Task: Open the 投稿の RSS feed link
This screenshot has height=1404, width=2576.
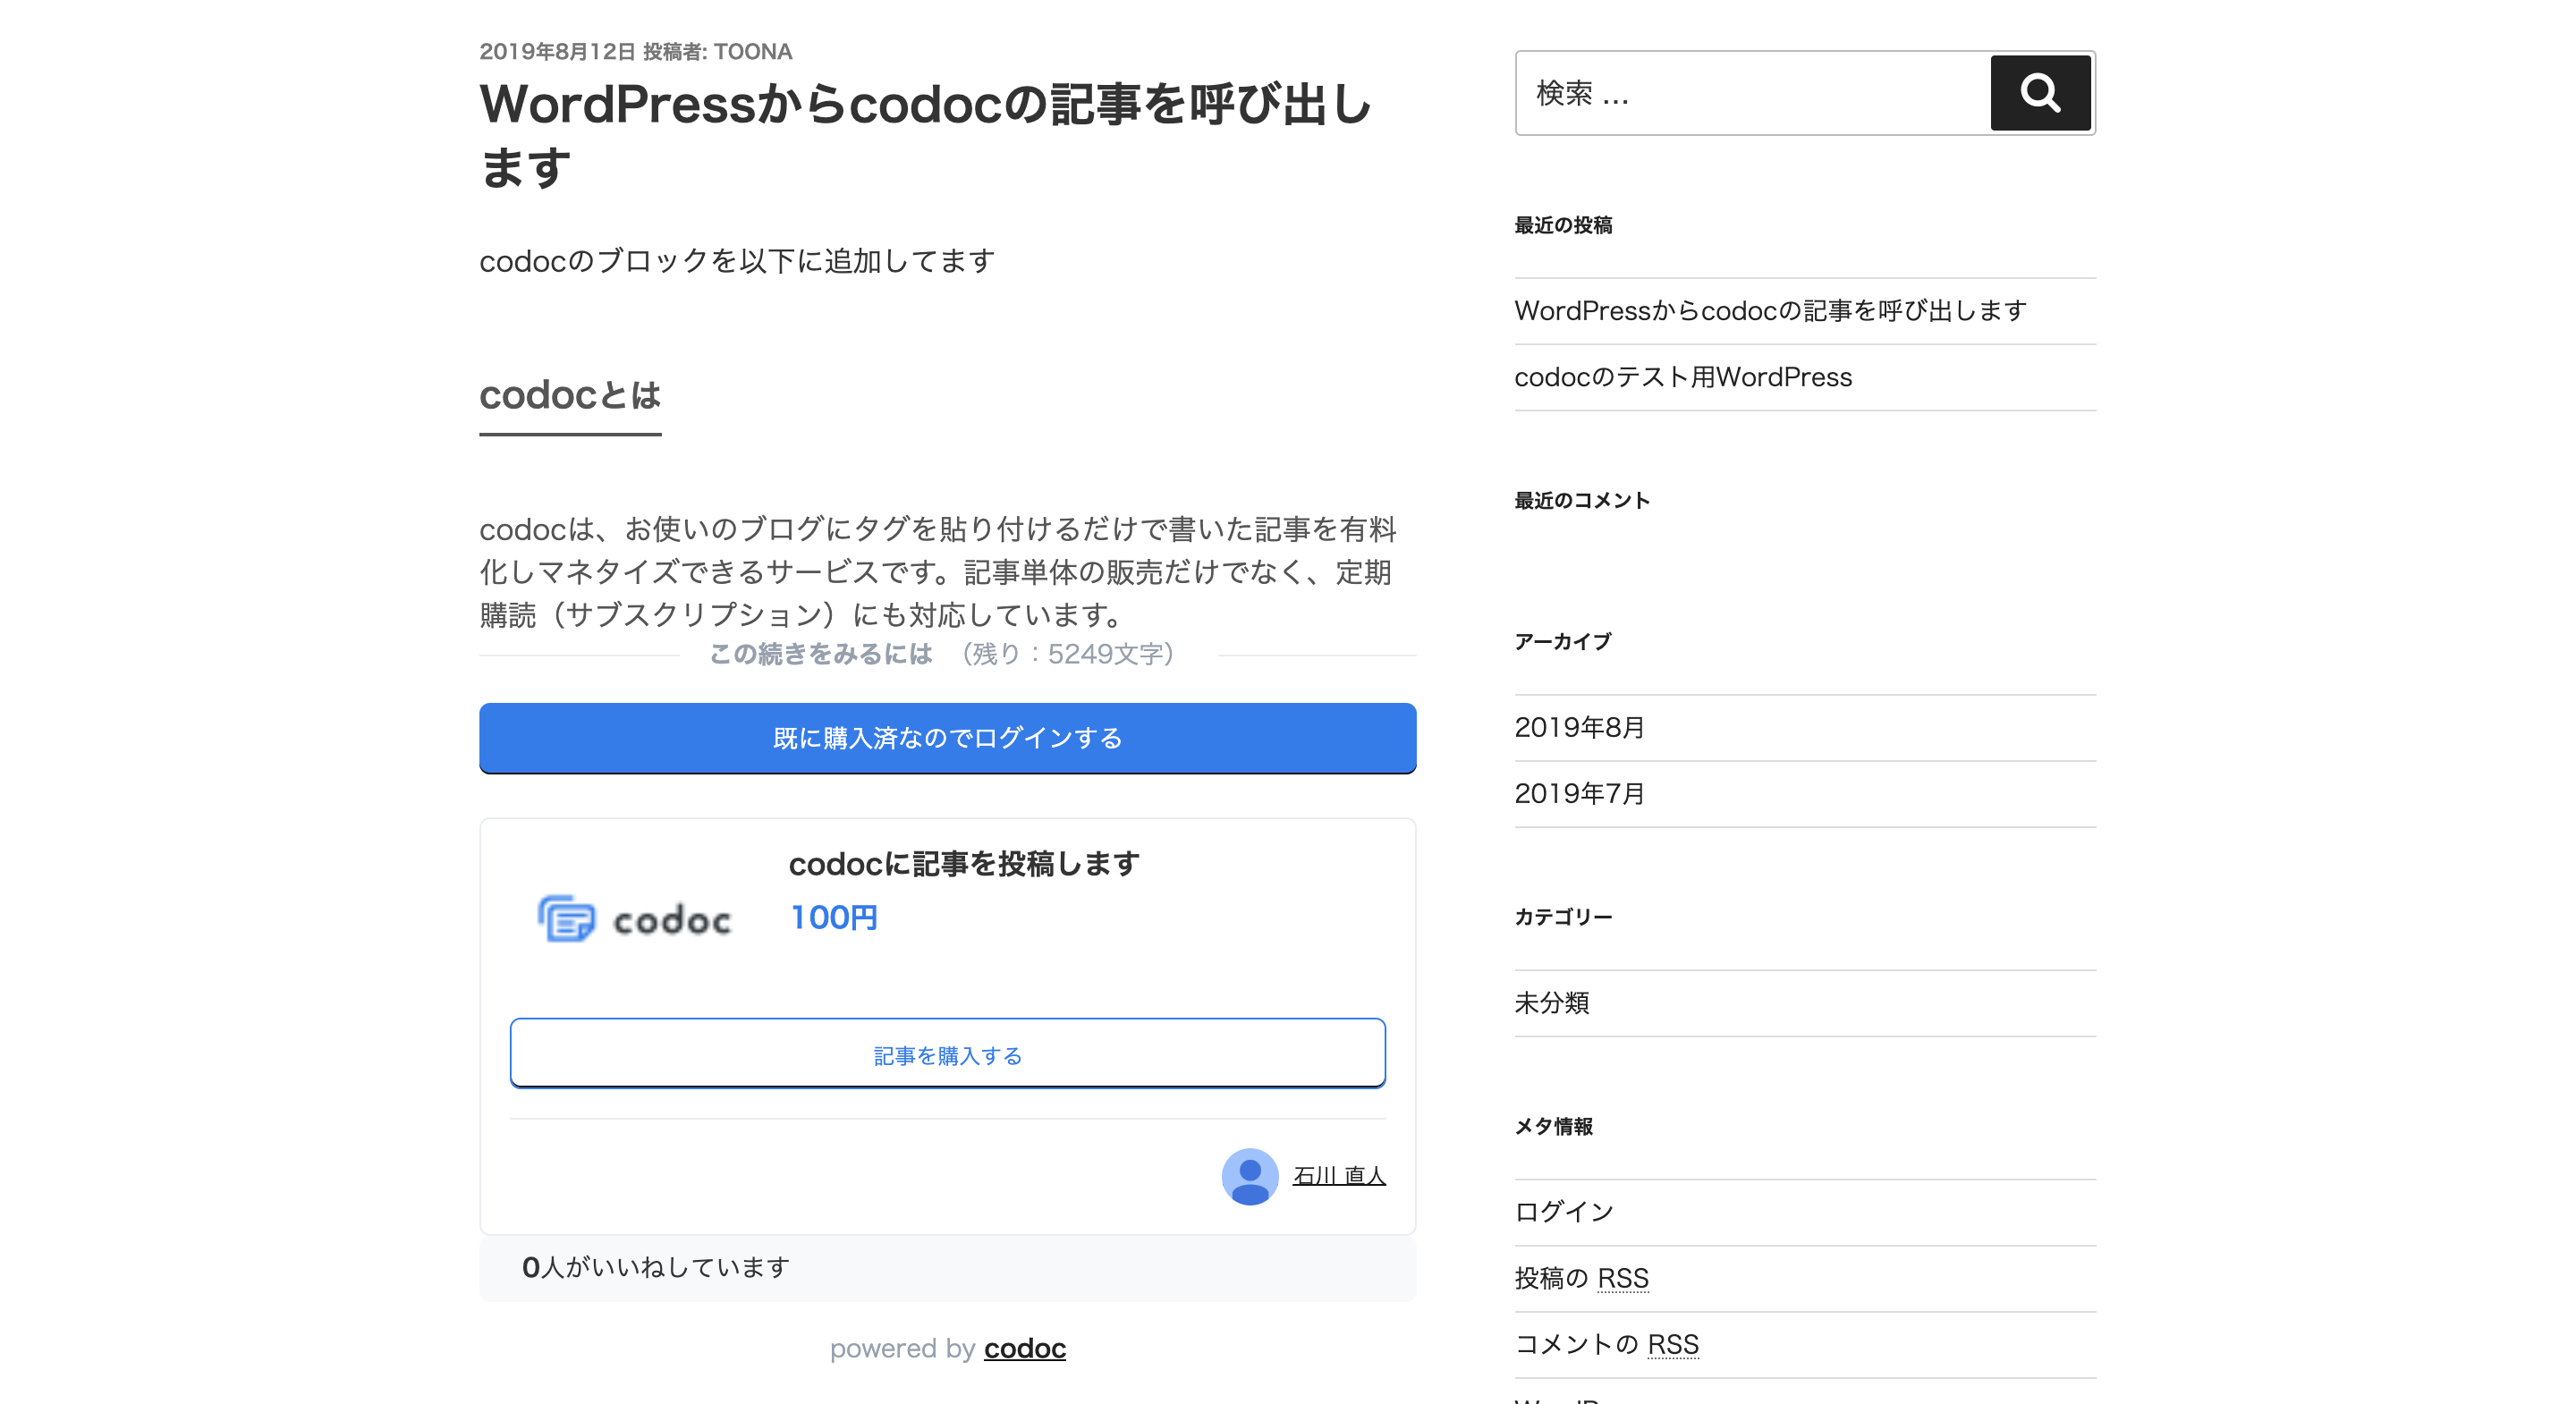Action: [1581, 1278]
